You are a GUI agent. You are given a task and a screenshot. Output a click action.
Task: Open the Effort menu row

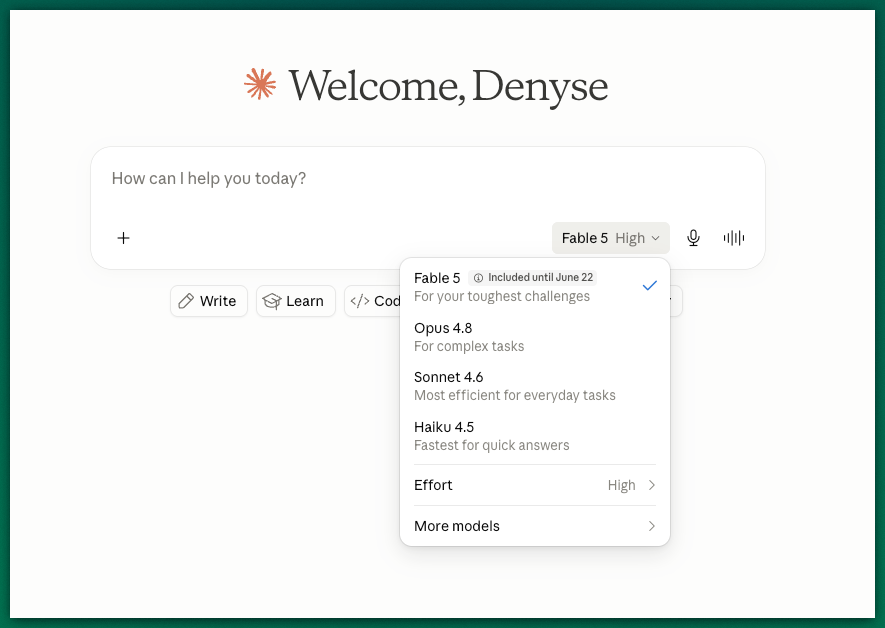tap(534, 485)
